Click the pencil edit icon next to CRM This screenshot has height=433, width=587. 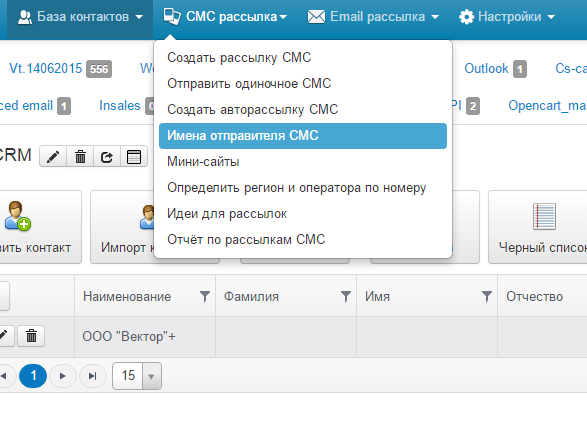pos(53,156)
